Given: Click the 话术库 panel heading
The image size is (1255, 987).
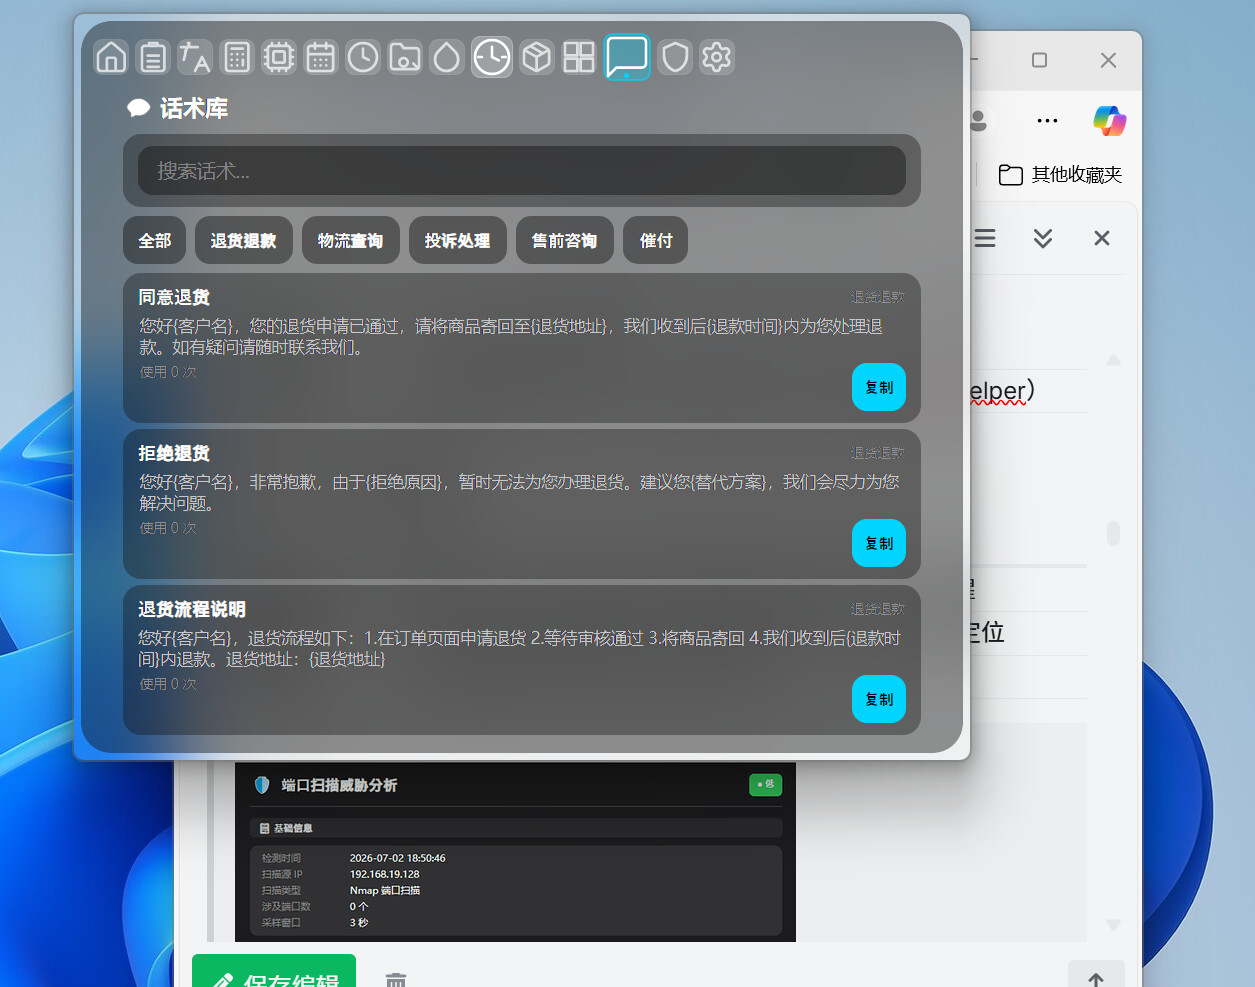Looking at the screenshot, I should (x=194, y=108).
